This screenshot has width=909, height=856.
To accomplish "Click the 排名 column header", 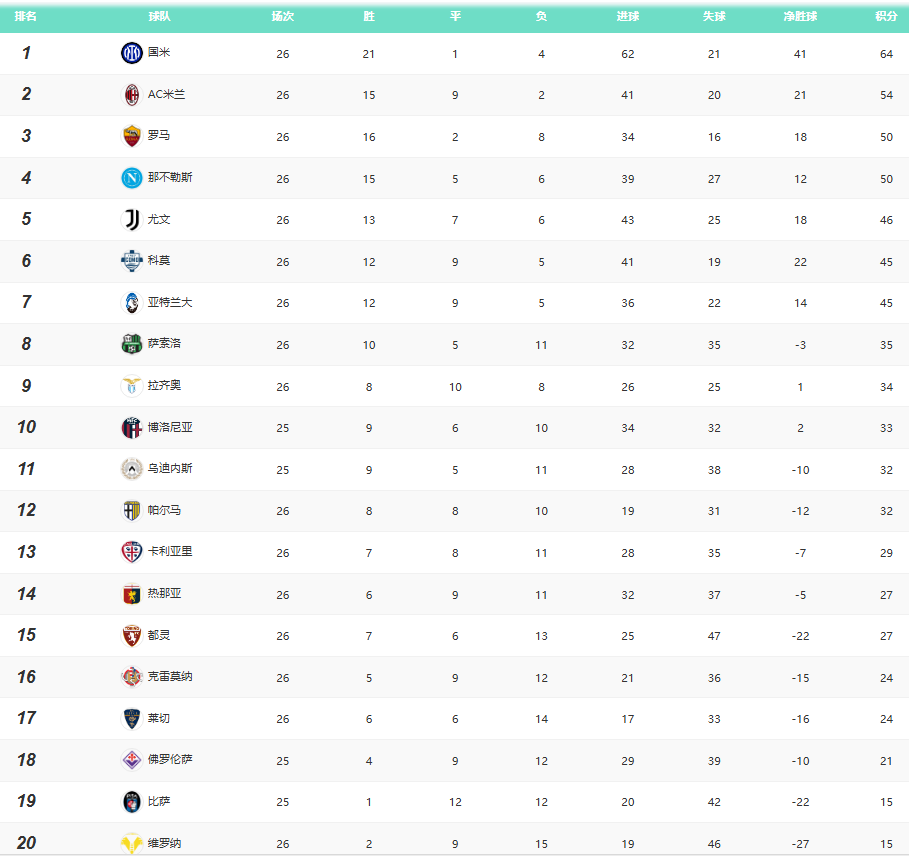I will [26, 17].
